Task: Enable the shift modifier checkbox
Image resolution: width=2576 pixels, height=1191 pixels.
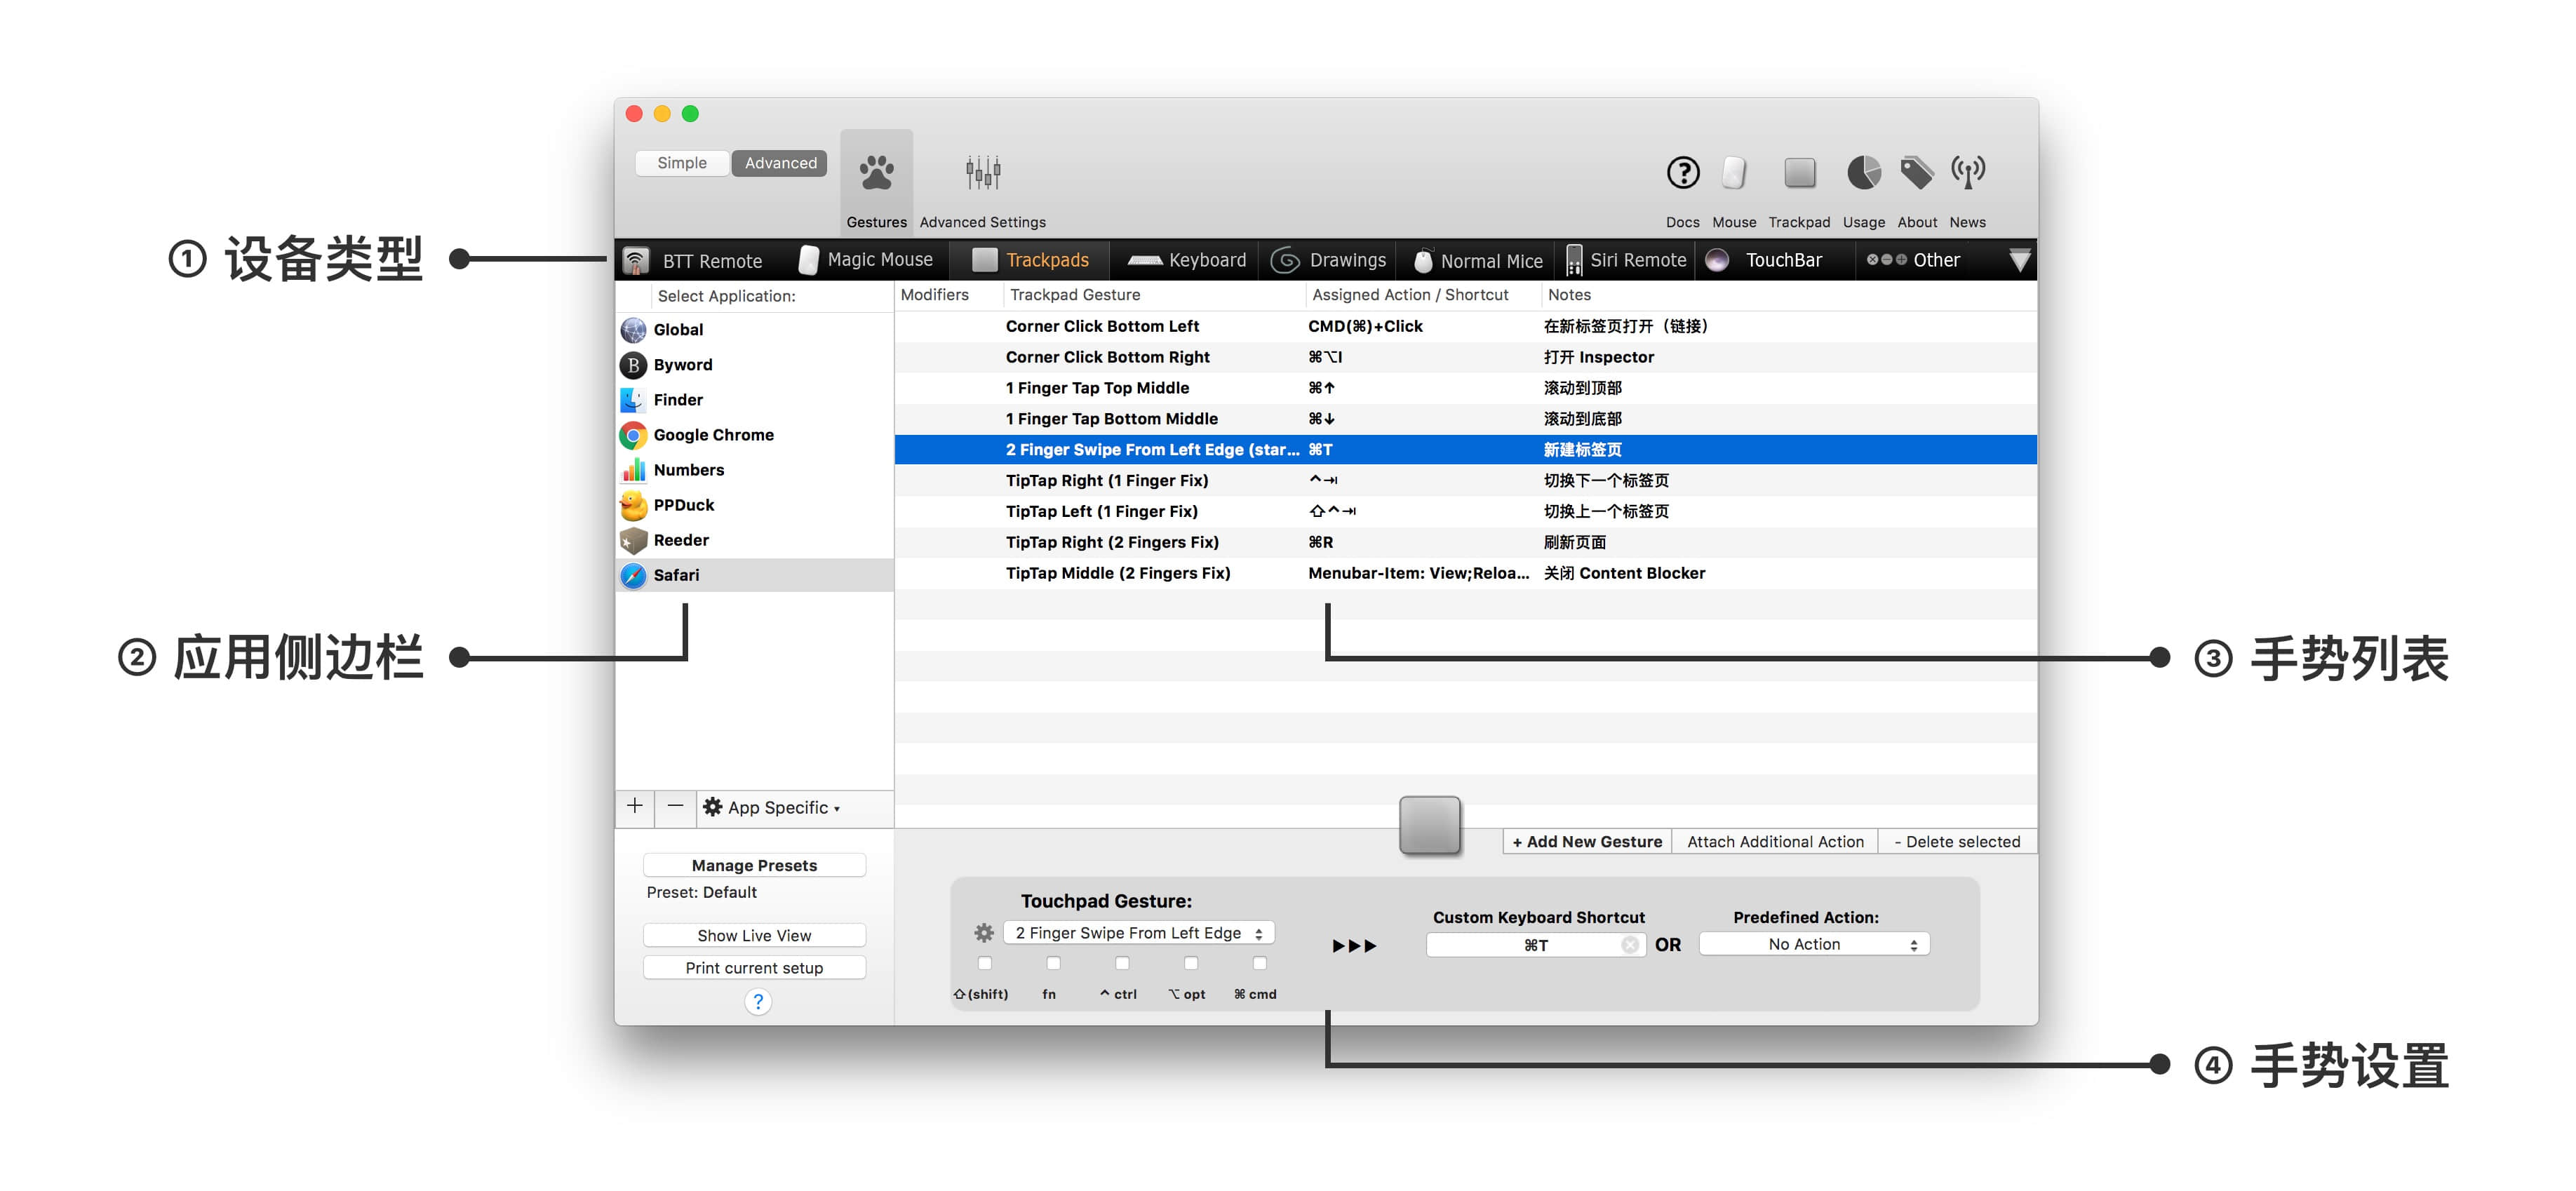Action: (985, 963)
